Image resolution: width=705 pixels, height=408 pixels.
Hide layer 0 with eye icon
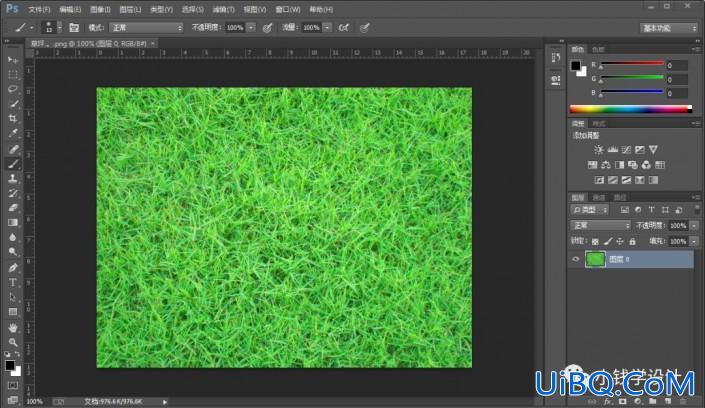(576, 259)
